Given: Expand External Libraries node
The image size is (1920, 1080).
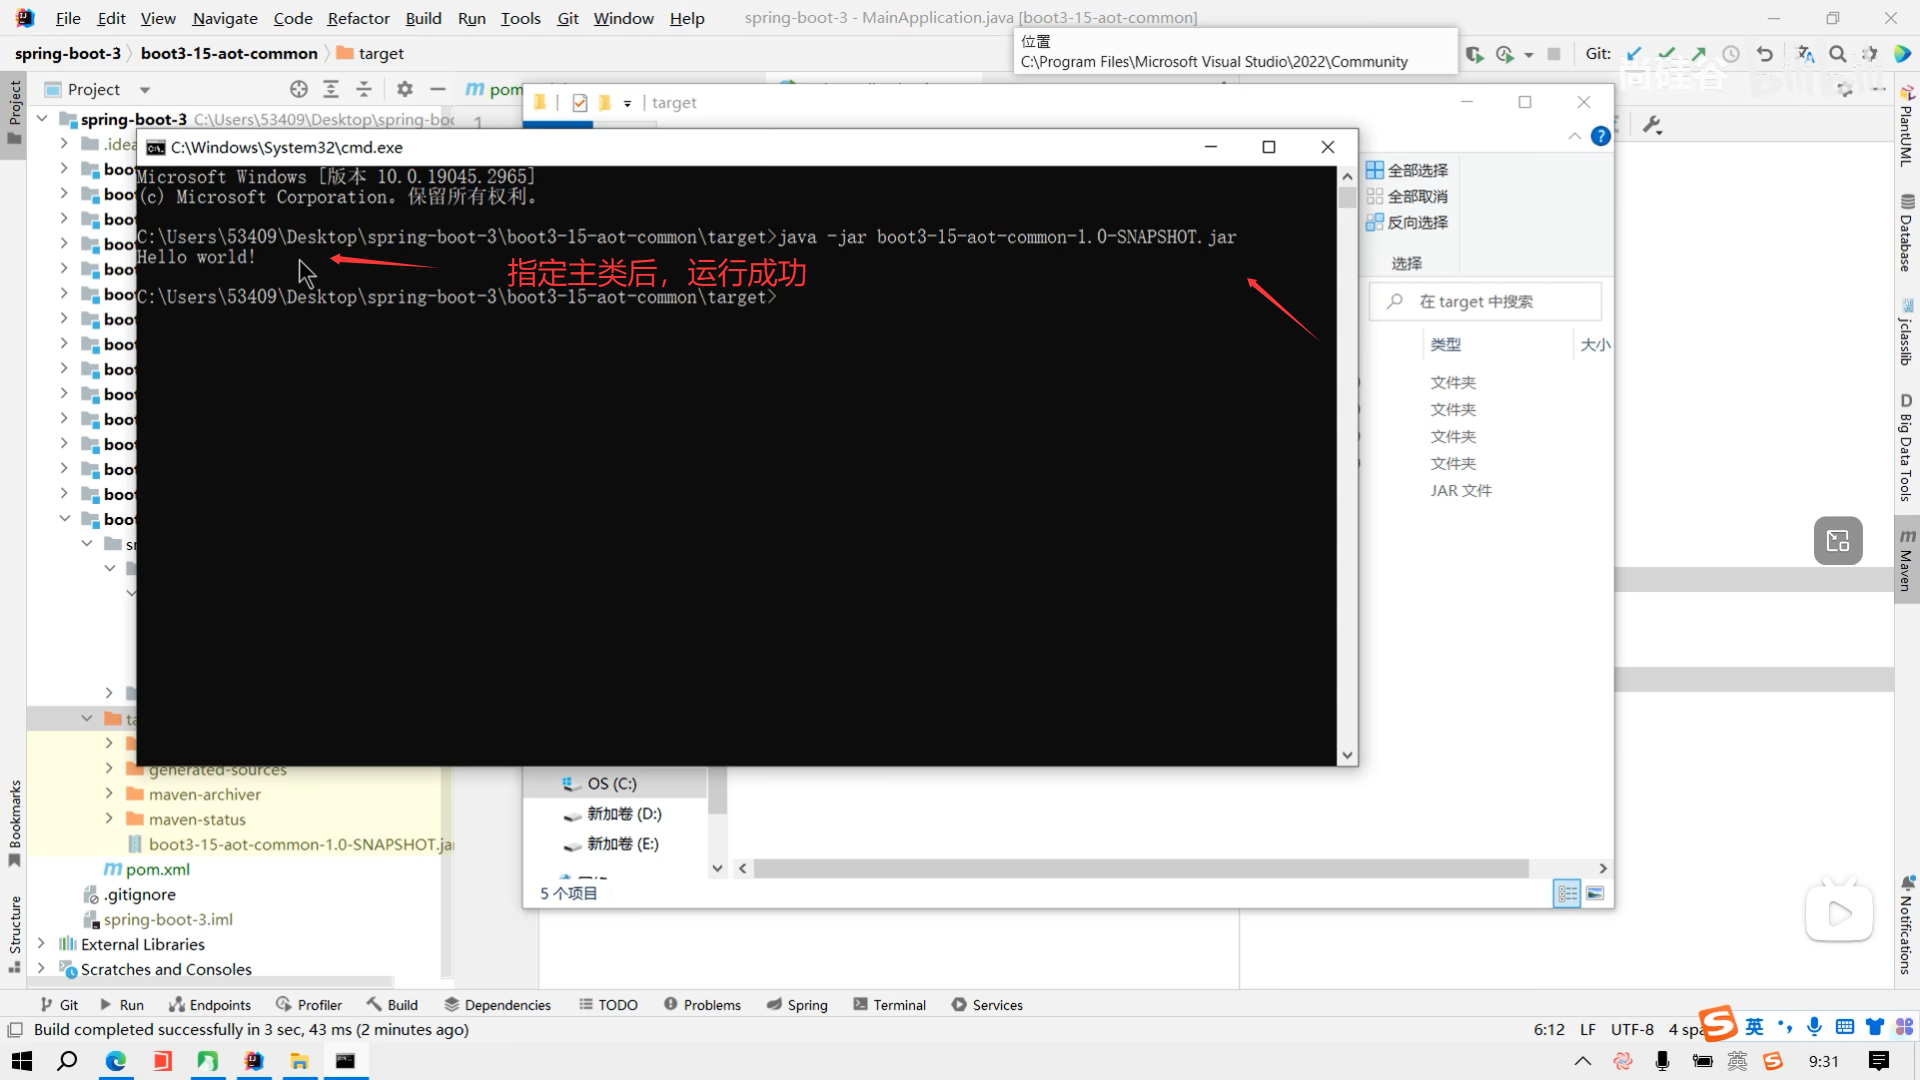Looking at the screenshot, I should 41,944.
